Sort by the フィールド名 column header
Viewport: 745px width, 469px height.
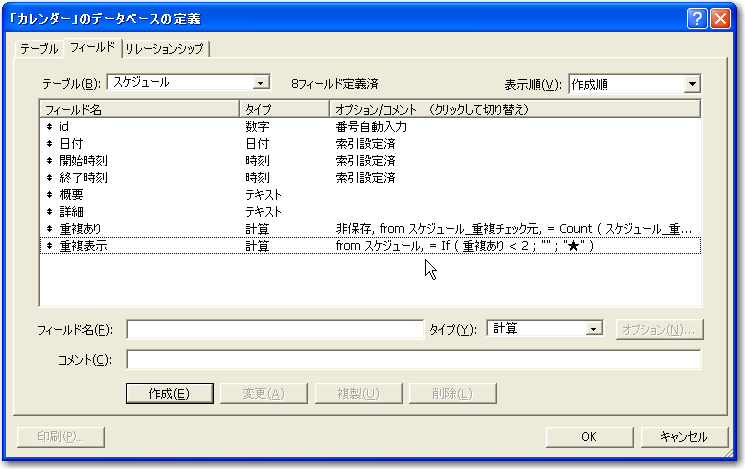(x=139, y=108)
